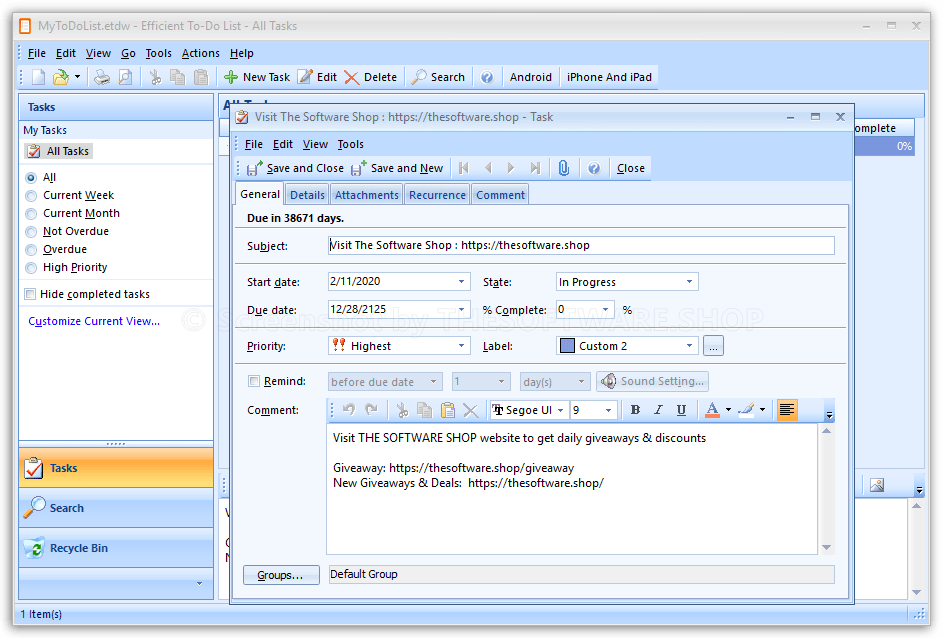
Task: Apply Bold in the comment editor
Action: pos(635,410)
